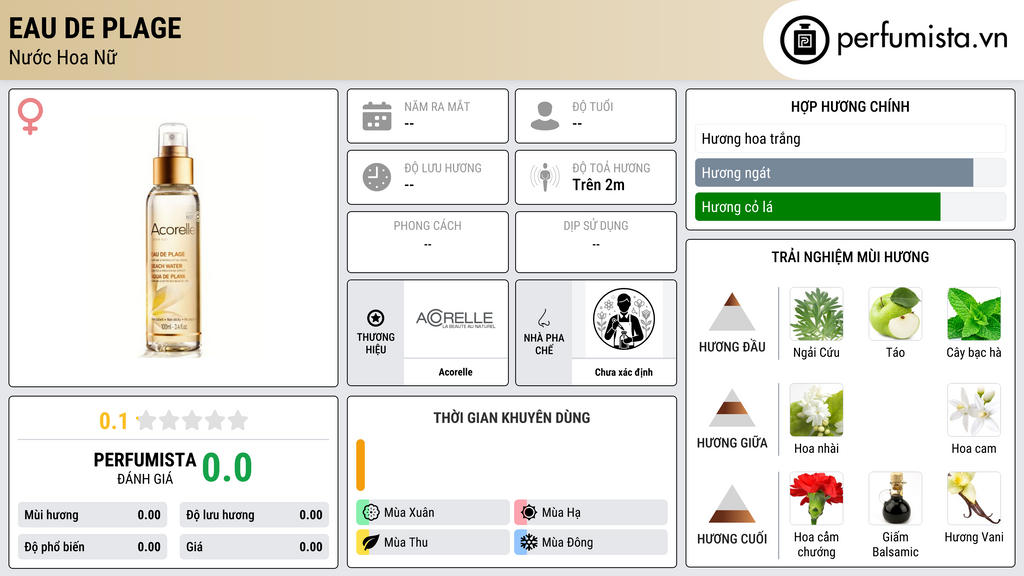
Task: Select the Hoa cẩm chướng carnation image
Action: [816, 499]
